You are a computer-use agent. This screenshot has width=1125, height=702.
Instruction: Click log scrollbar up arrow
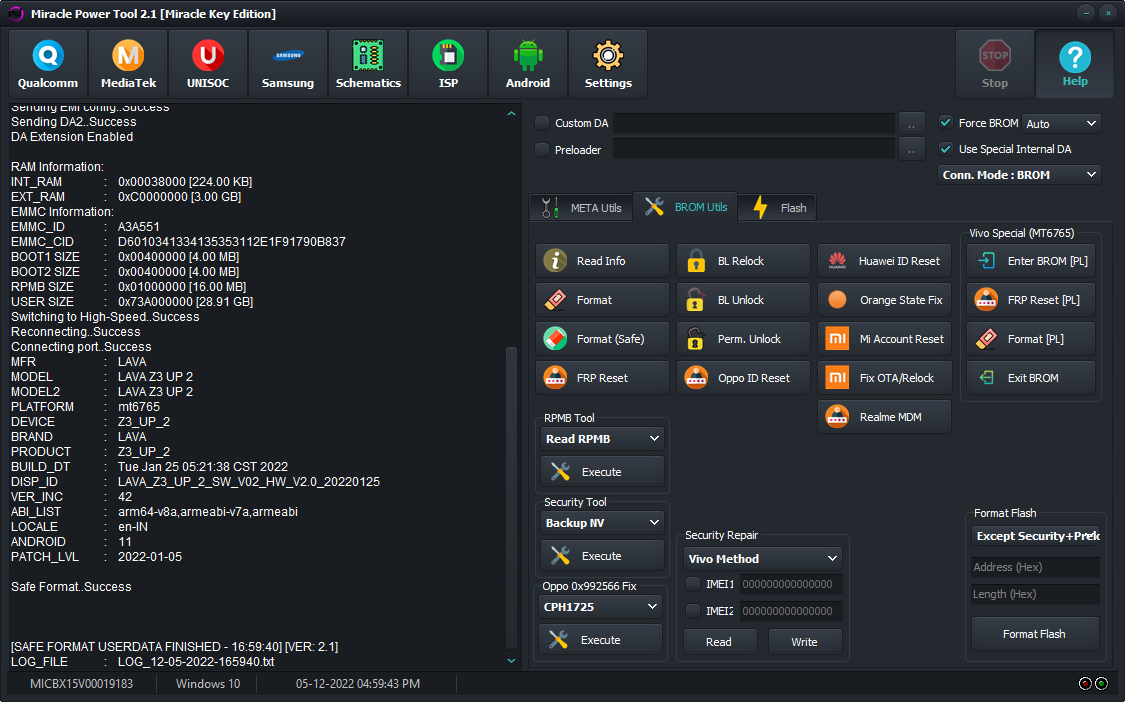(512, 113)
